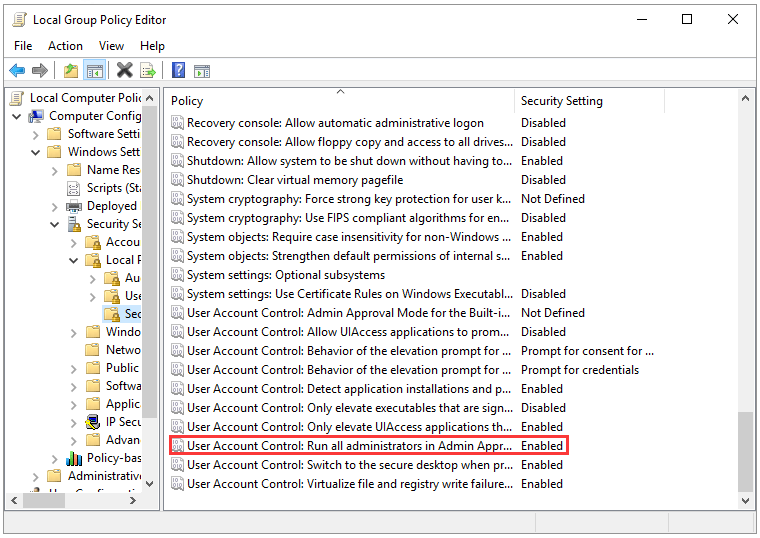Click tree pane scroll down arrow
Screen dimensions: 760x538
click(150, 484)
